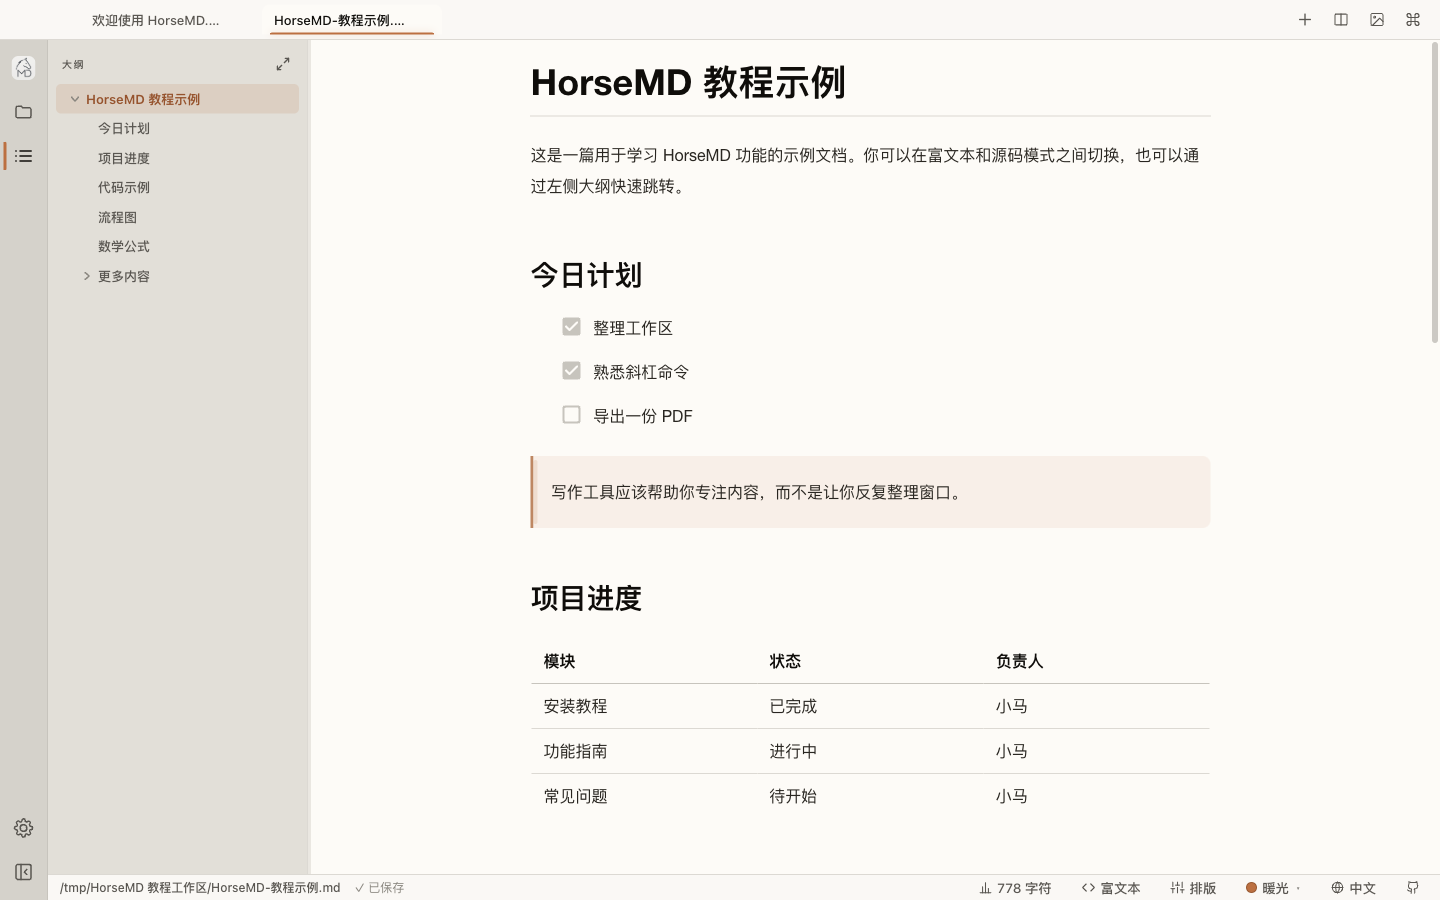Click the quote block about 写作工具
This screenshot has width=1440, height=900.
coord(870,492)
